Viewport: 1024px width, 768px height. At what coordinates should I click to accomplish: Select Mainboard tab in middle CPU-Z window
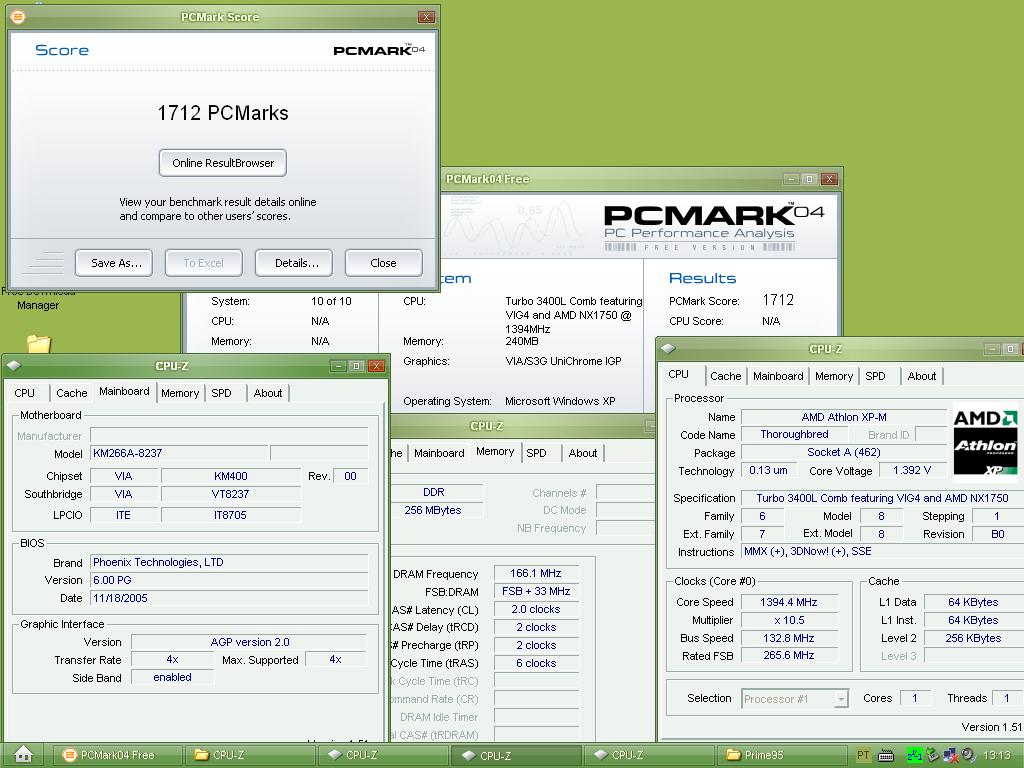click(x=439, y=453)
